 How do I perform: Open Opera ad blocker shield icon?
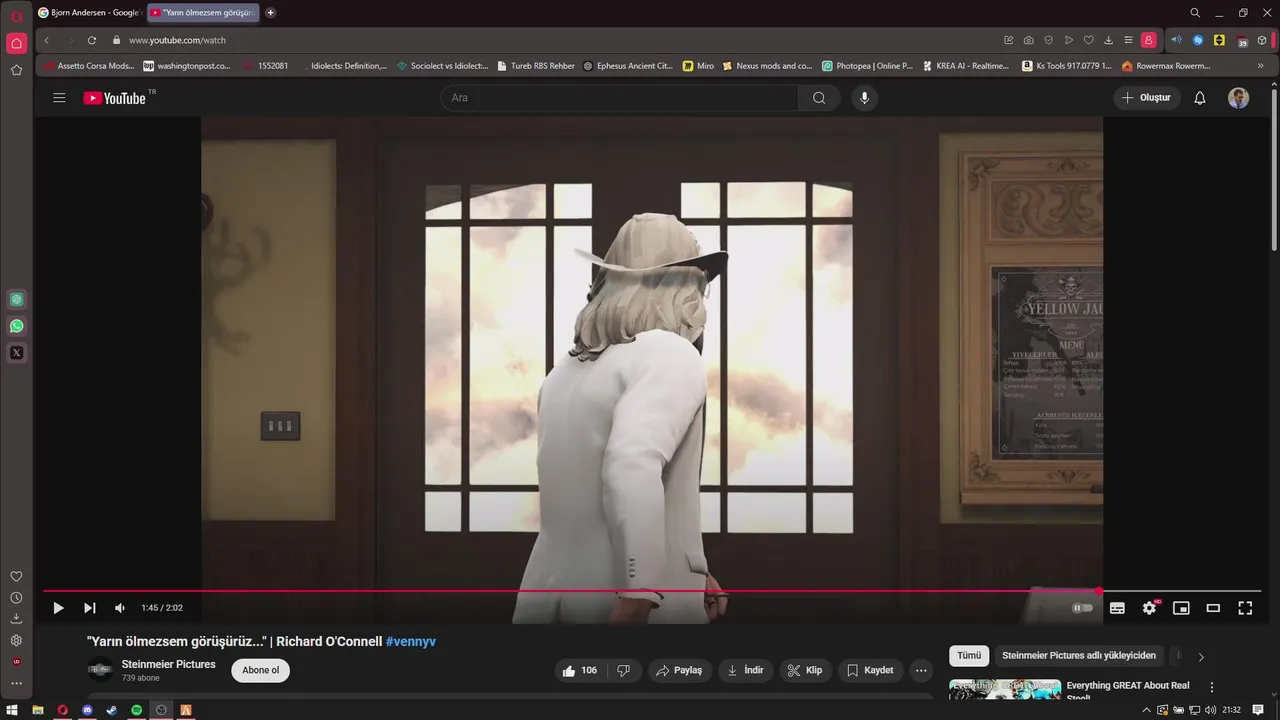click(x=1048, y=40)
